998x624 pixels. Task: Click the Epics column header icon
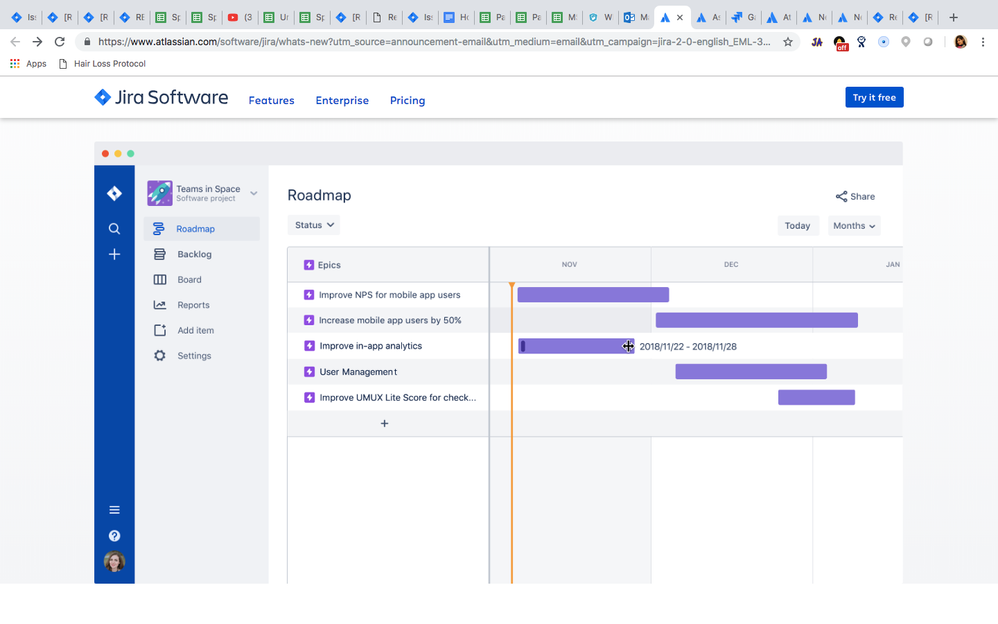point(309,265)
